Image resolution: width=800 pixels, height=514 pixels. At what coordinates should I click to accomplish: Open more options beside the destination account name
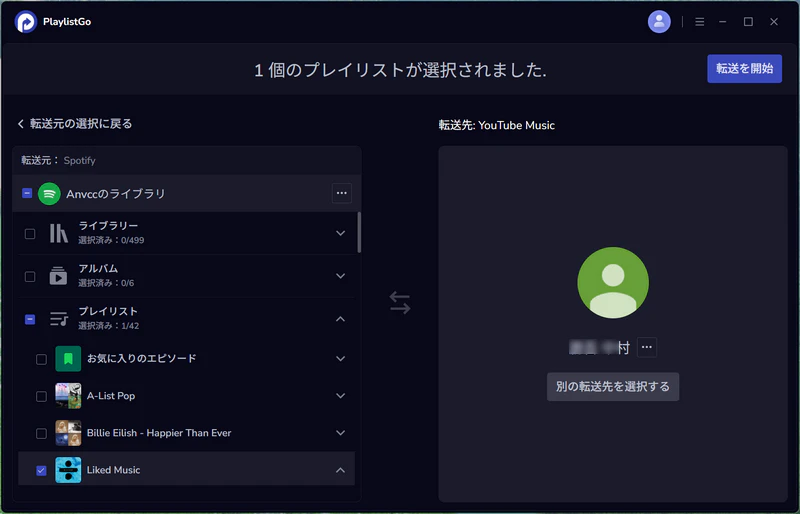tap(646, 347)
